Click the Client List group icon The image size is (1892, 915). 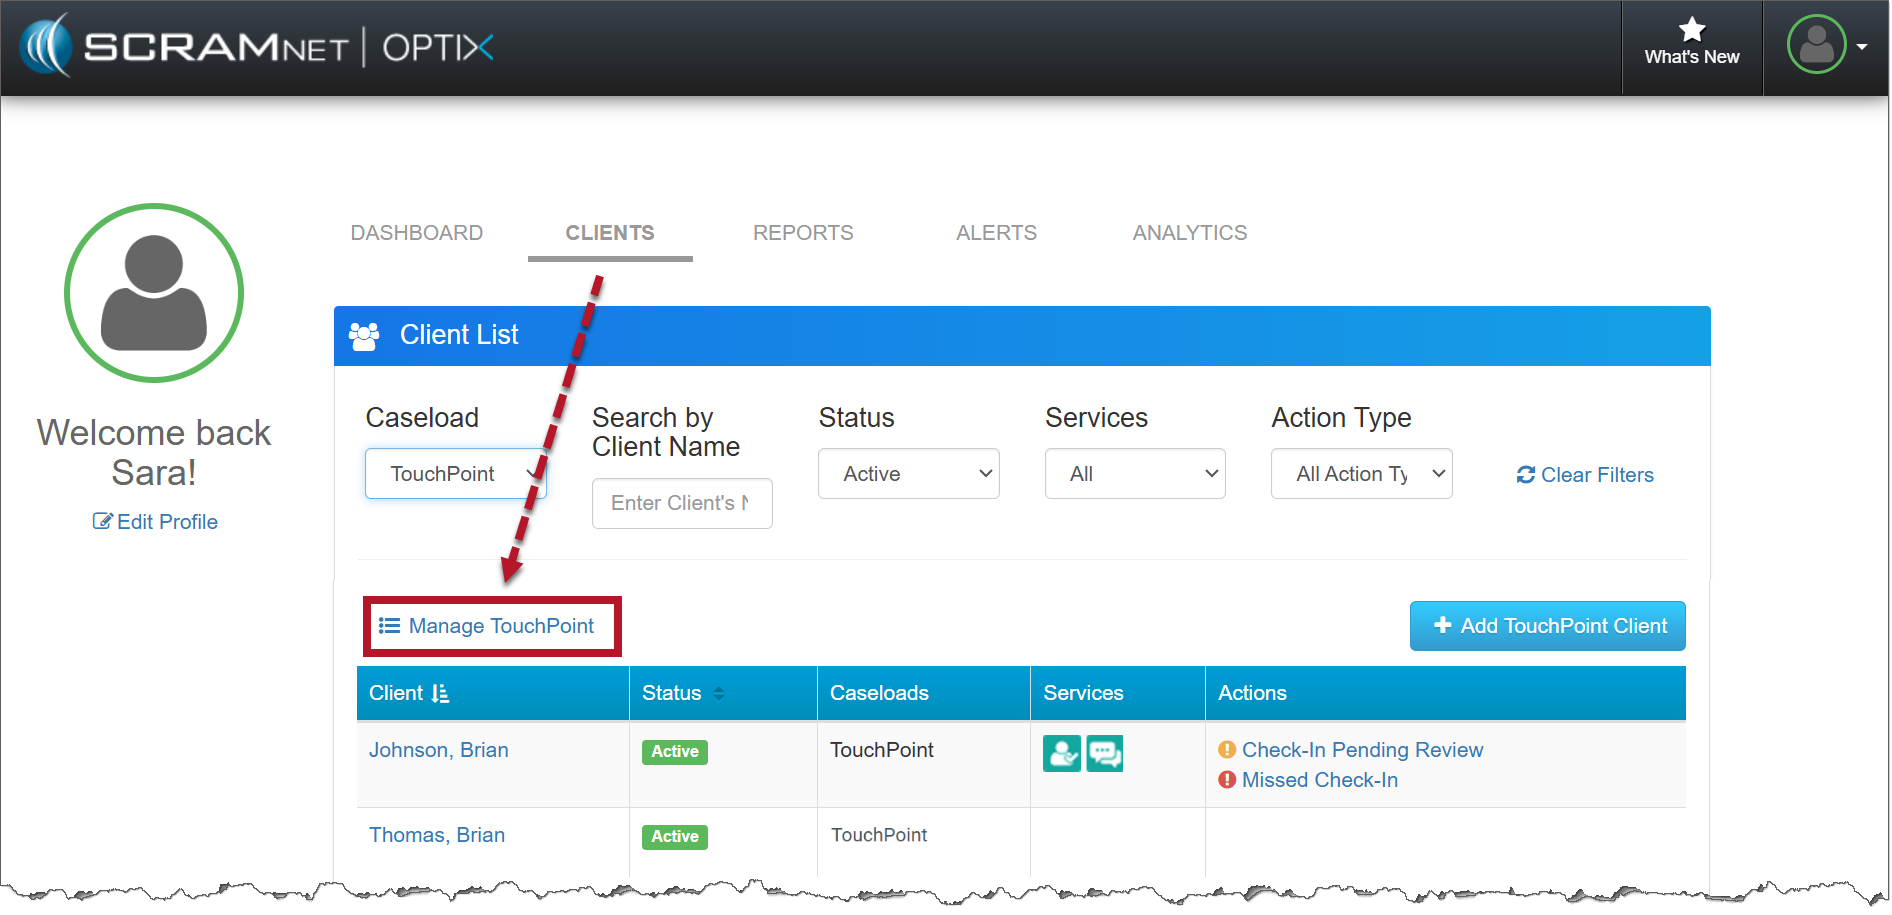(364, 336)
